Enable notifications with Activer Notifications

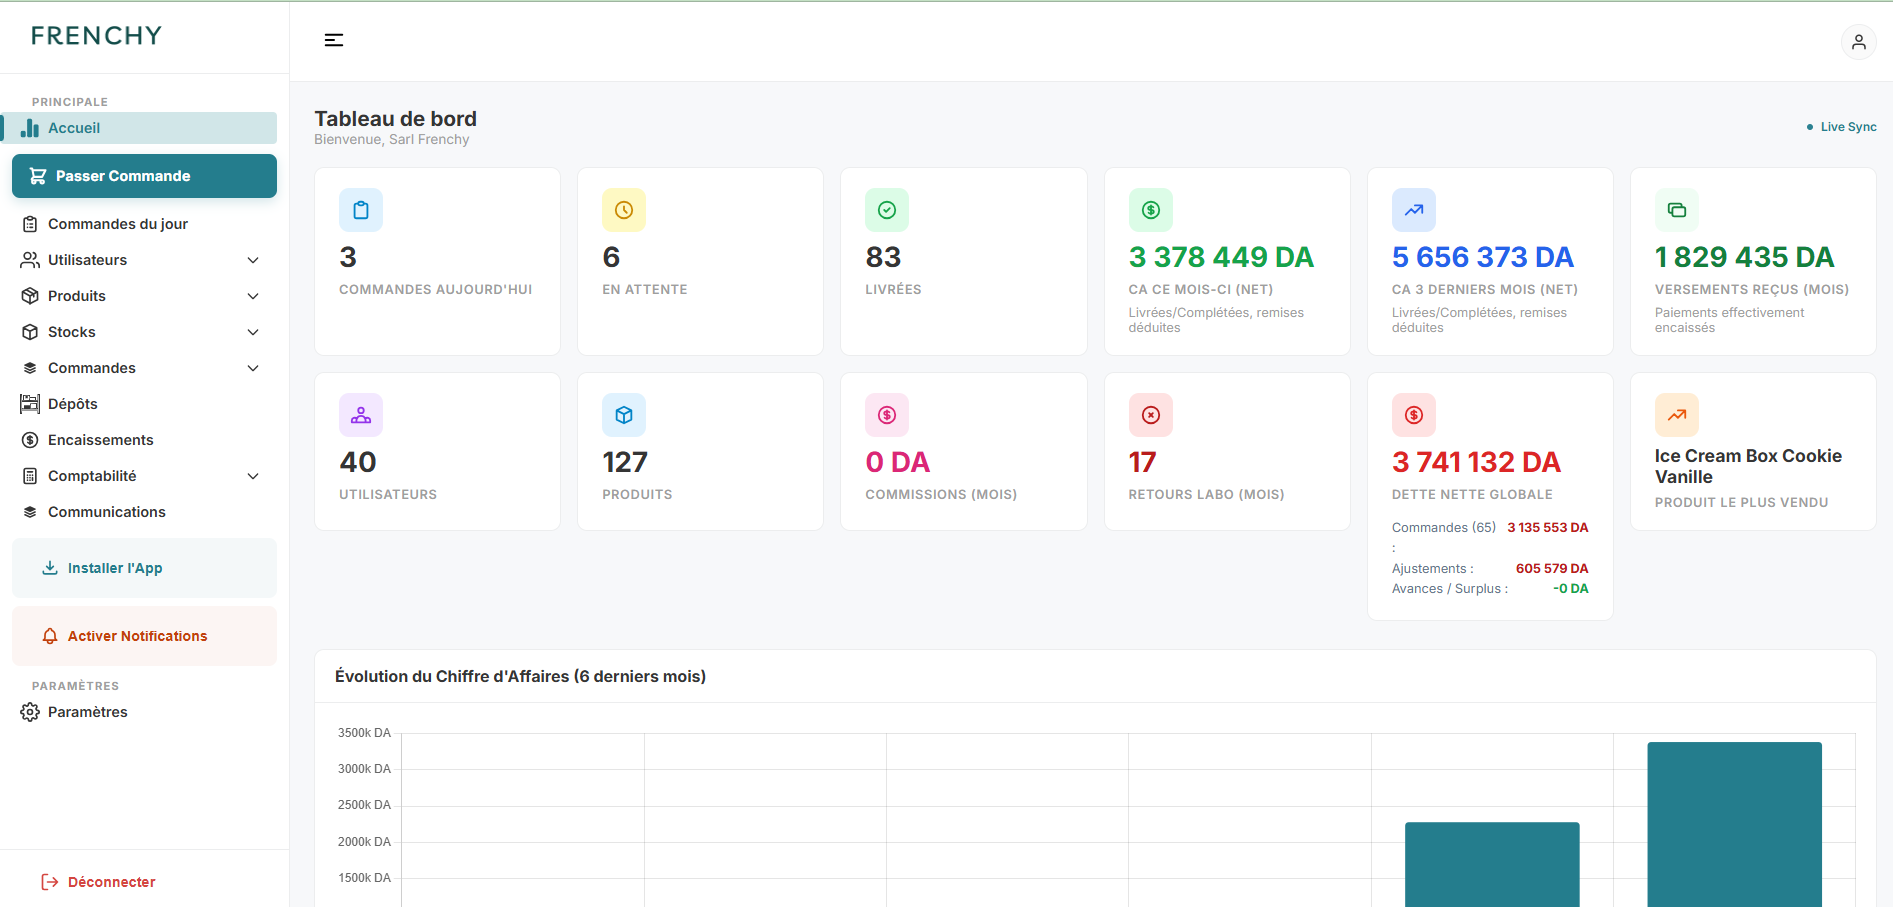click(x=144, y=636)
